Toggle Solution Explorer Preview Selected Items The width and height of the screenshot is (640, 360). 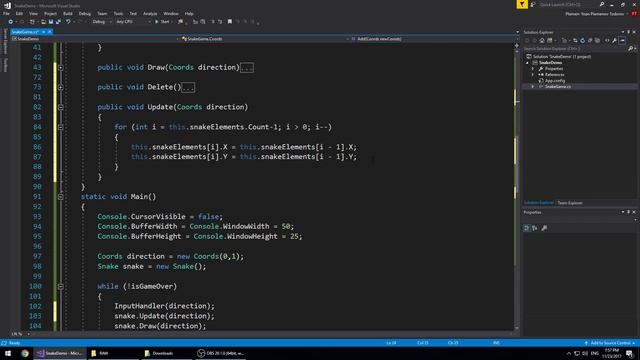(622, 40)
